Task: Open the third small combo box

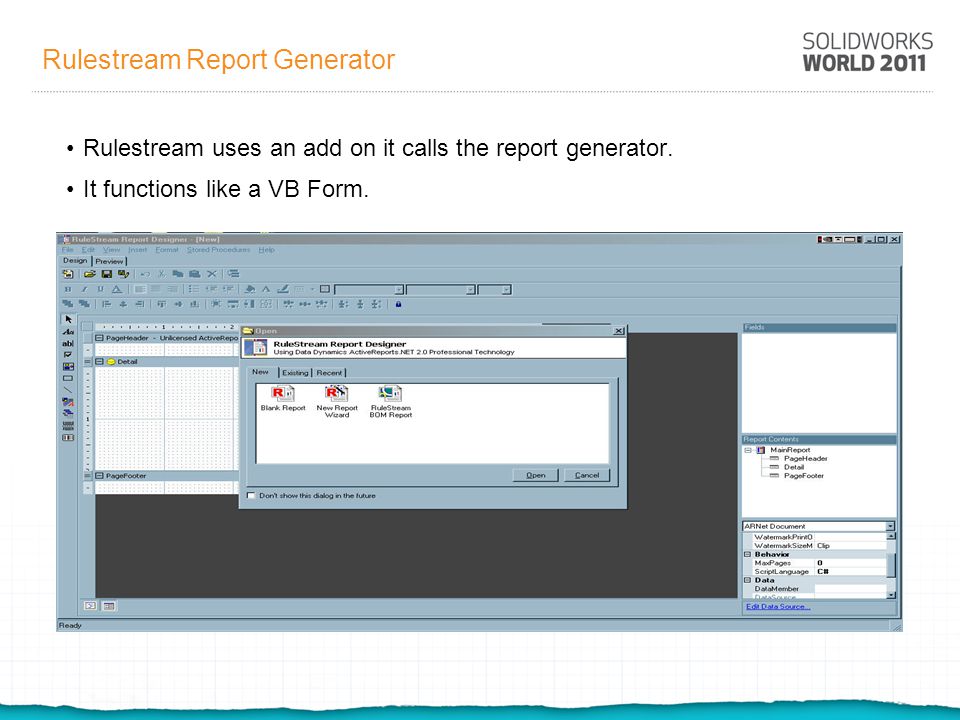Action: 495,290
